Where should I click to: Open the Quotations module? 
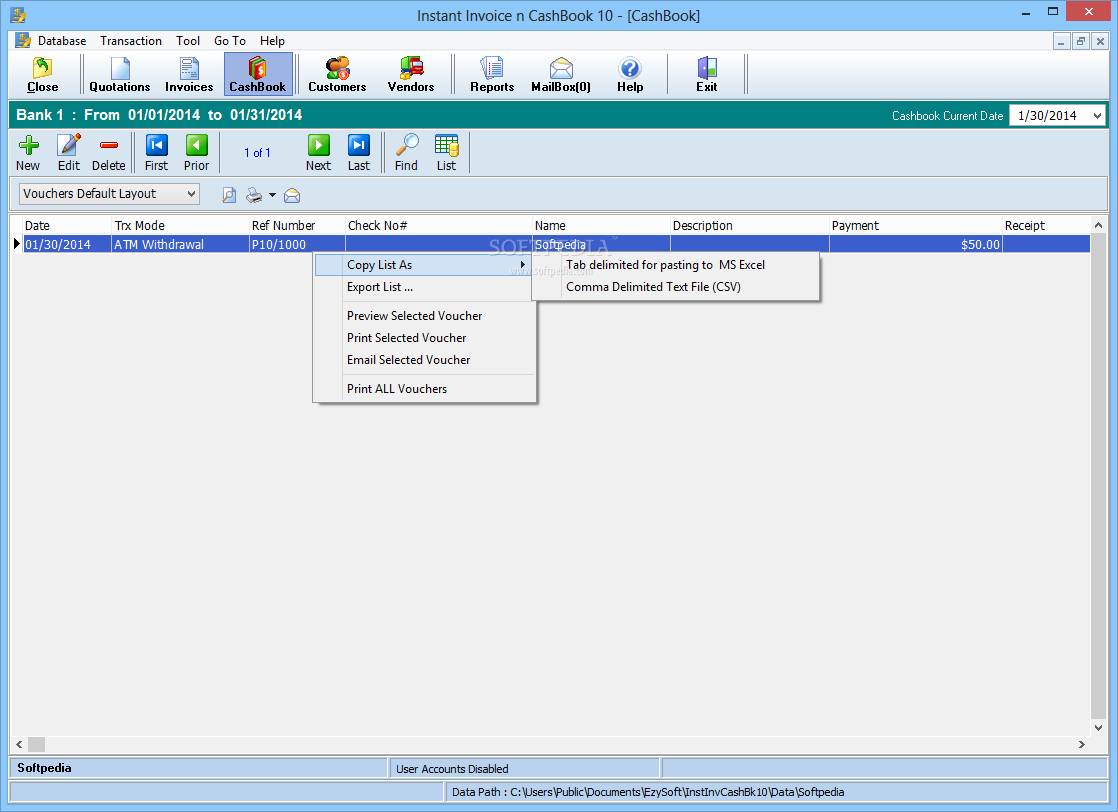pos(120,75)
